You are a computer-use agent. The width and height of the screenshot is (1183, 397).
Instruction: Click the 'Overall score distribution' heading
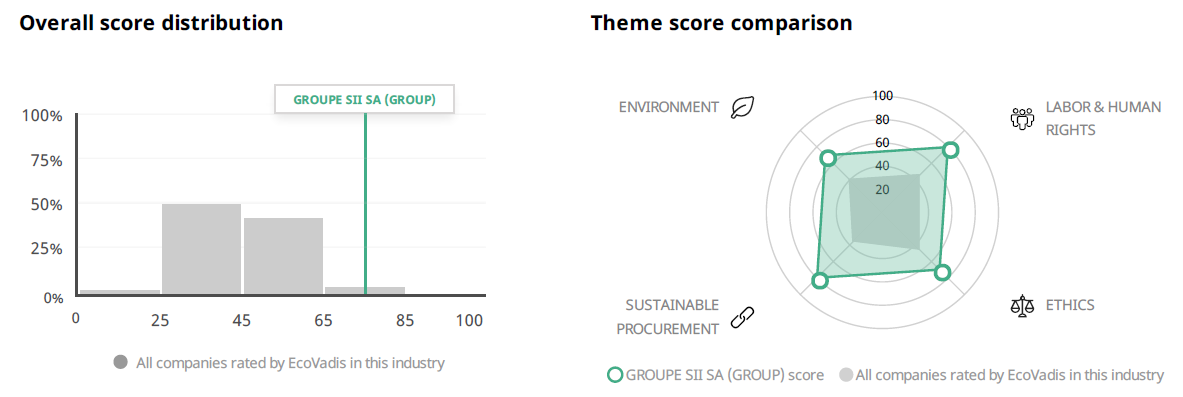pos(151,23)
